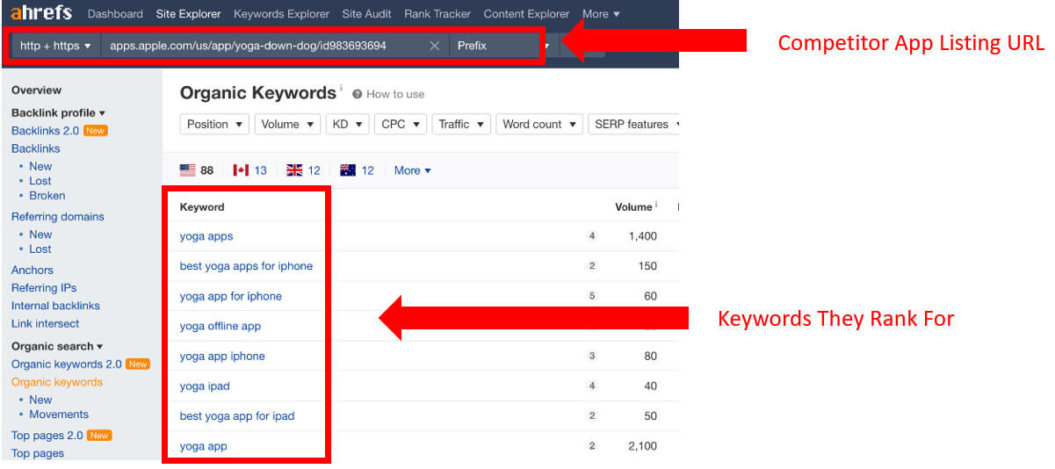The width and height of the screenshot is (1055, 469).
Task: Open the Backlinks sidebar link
Action: (36, 149)
